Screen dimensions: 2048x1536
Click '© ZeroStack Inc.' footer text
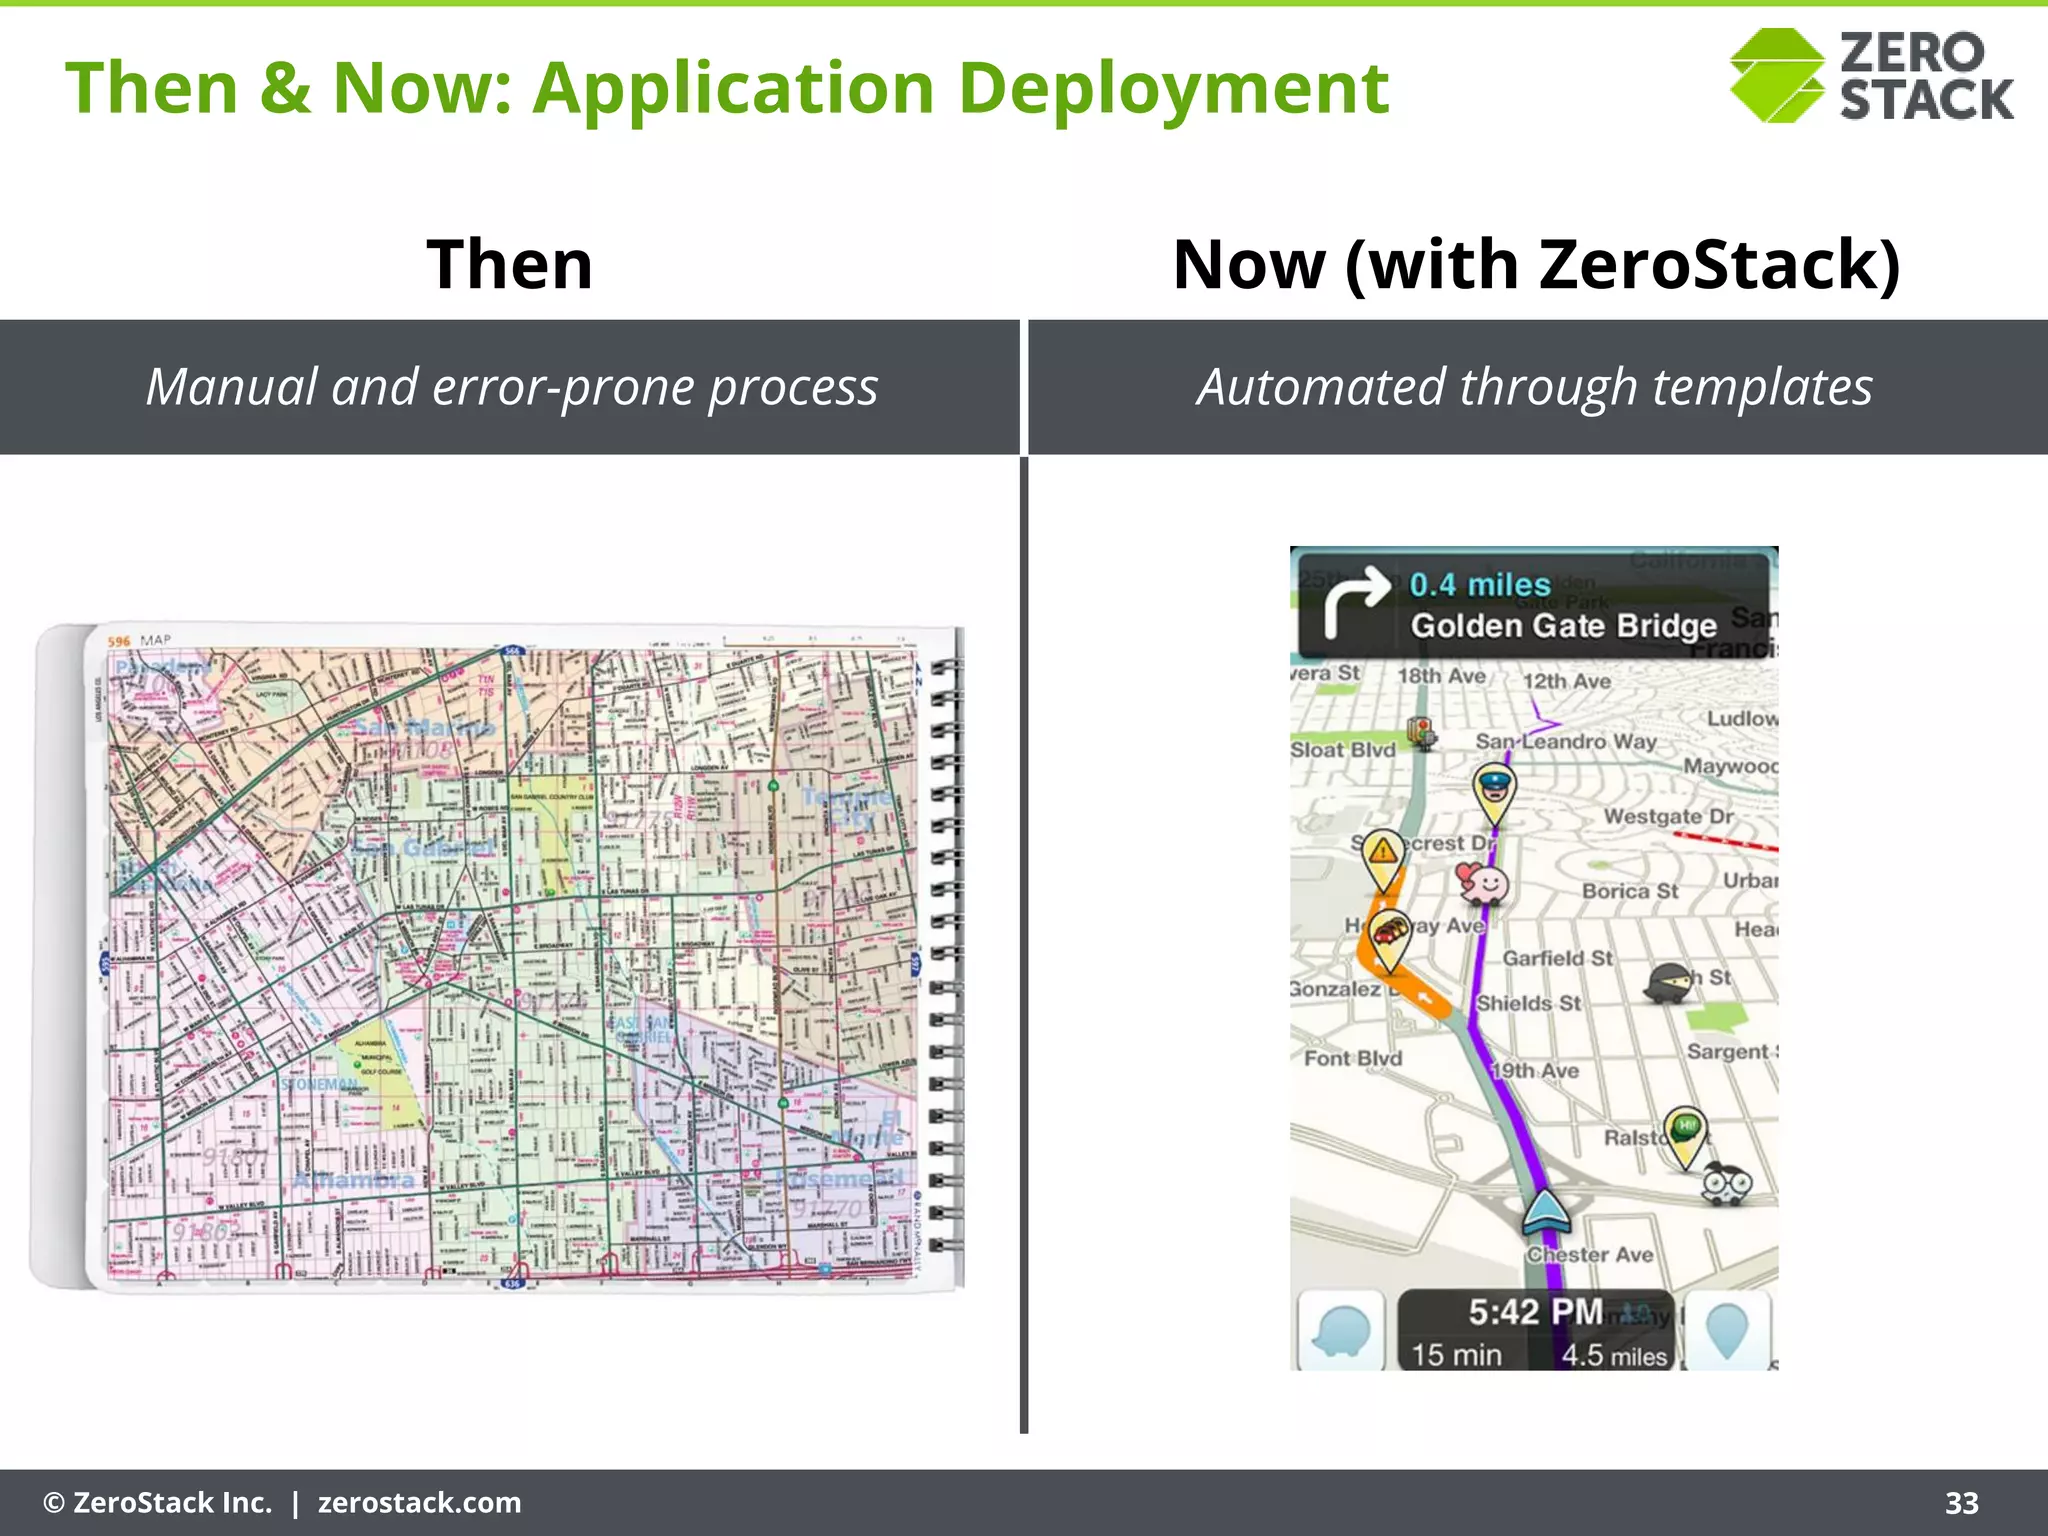[x=158, y=1503]
